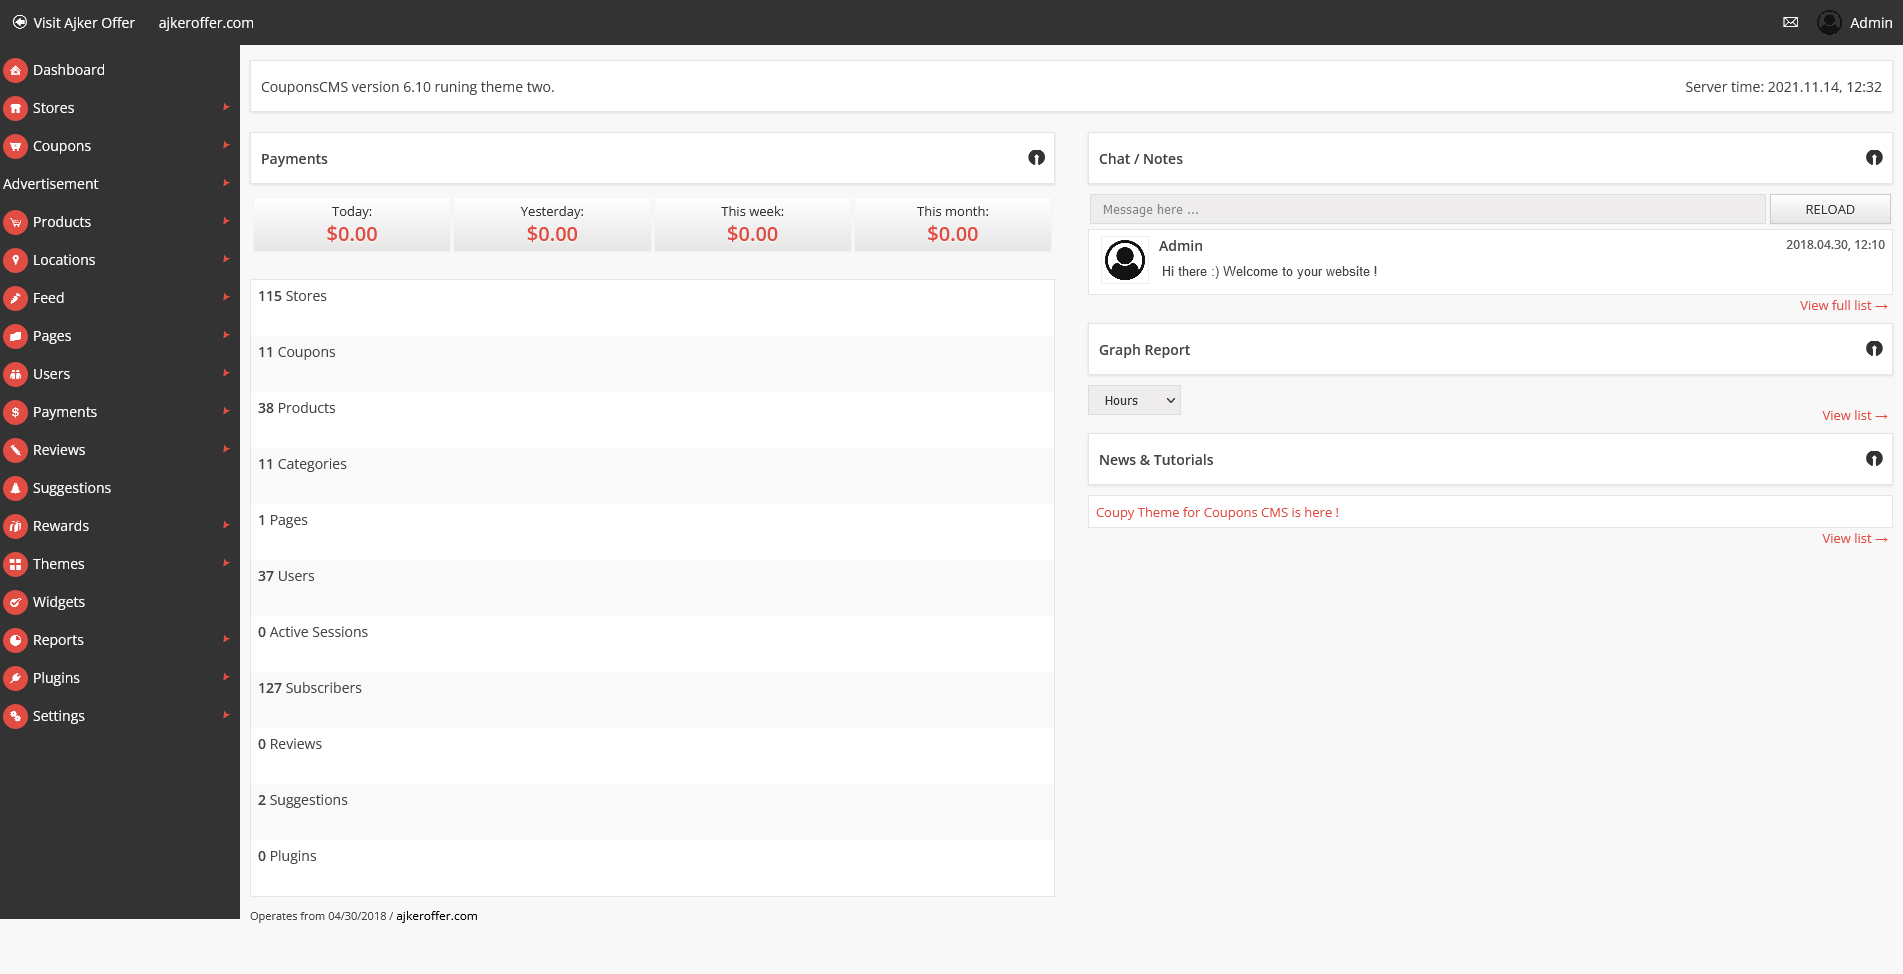
Task: Expand the Stores submenu arrow
Action: [226, 107]
